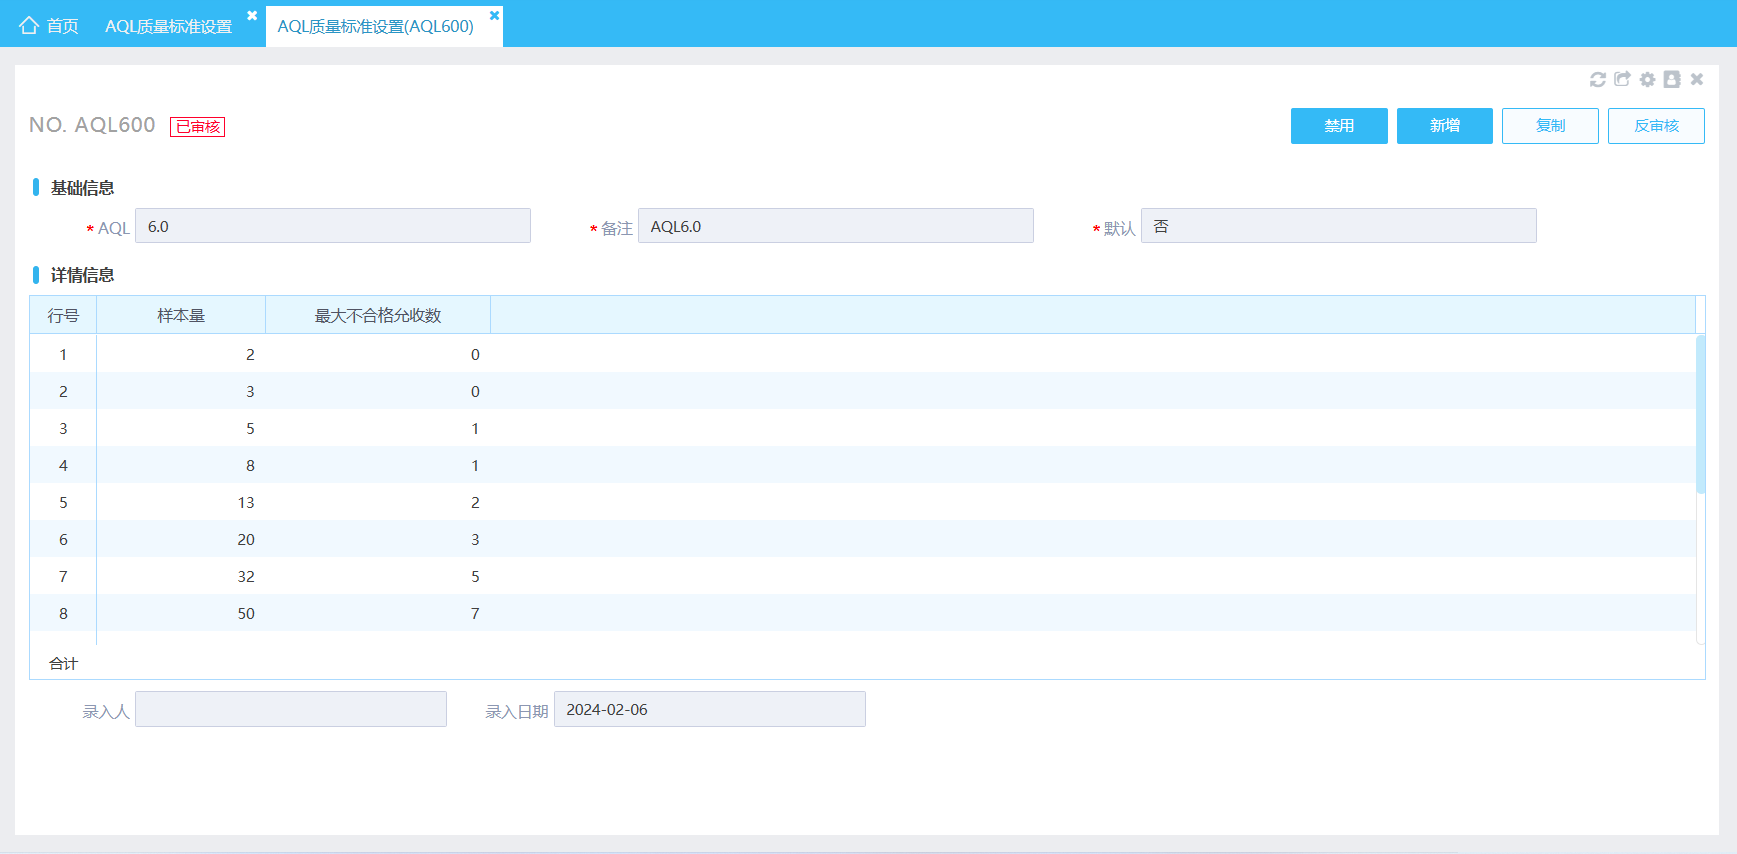Click the home icon beside 首页
The height and width of the screenshot is (854, 1737).
tap(29, 25)
